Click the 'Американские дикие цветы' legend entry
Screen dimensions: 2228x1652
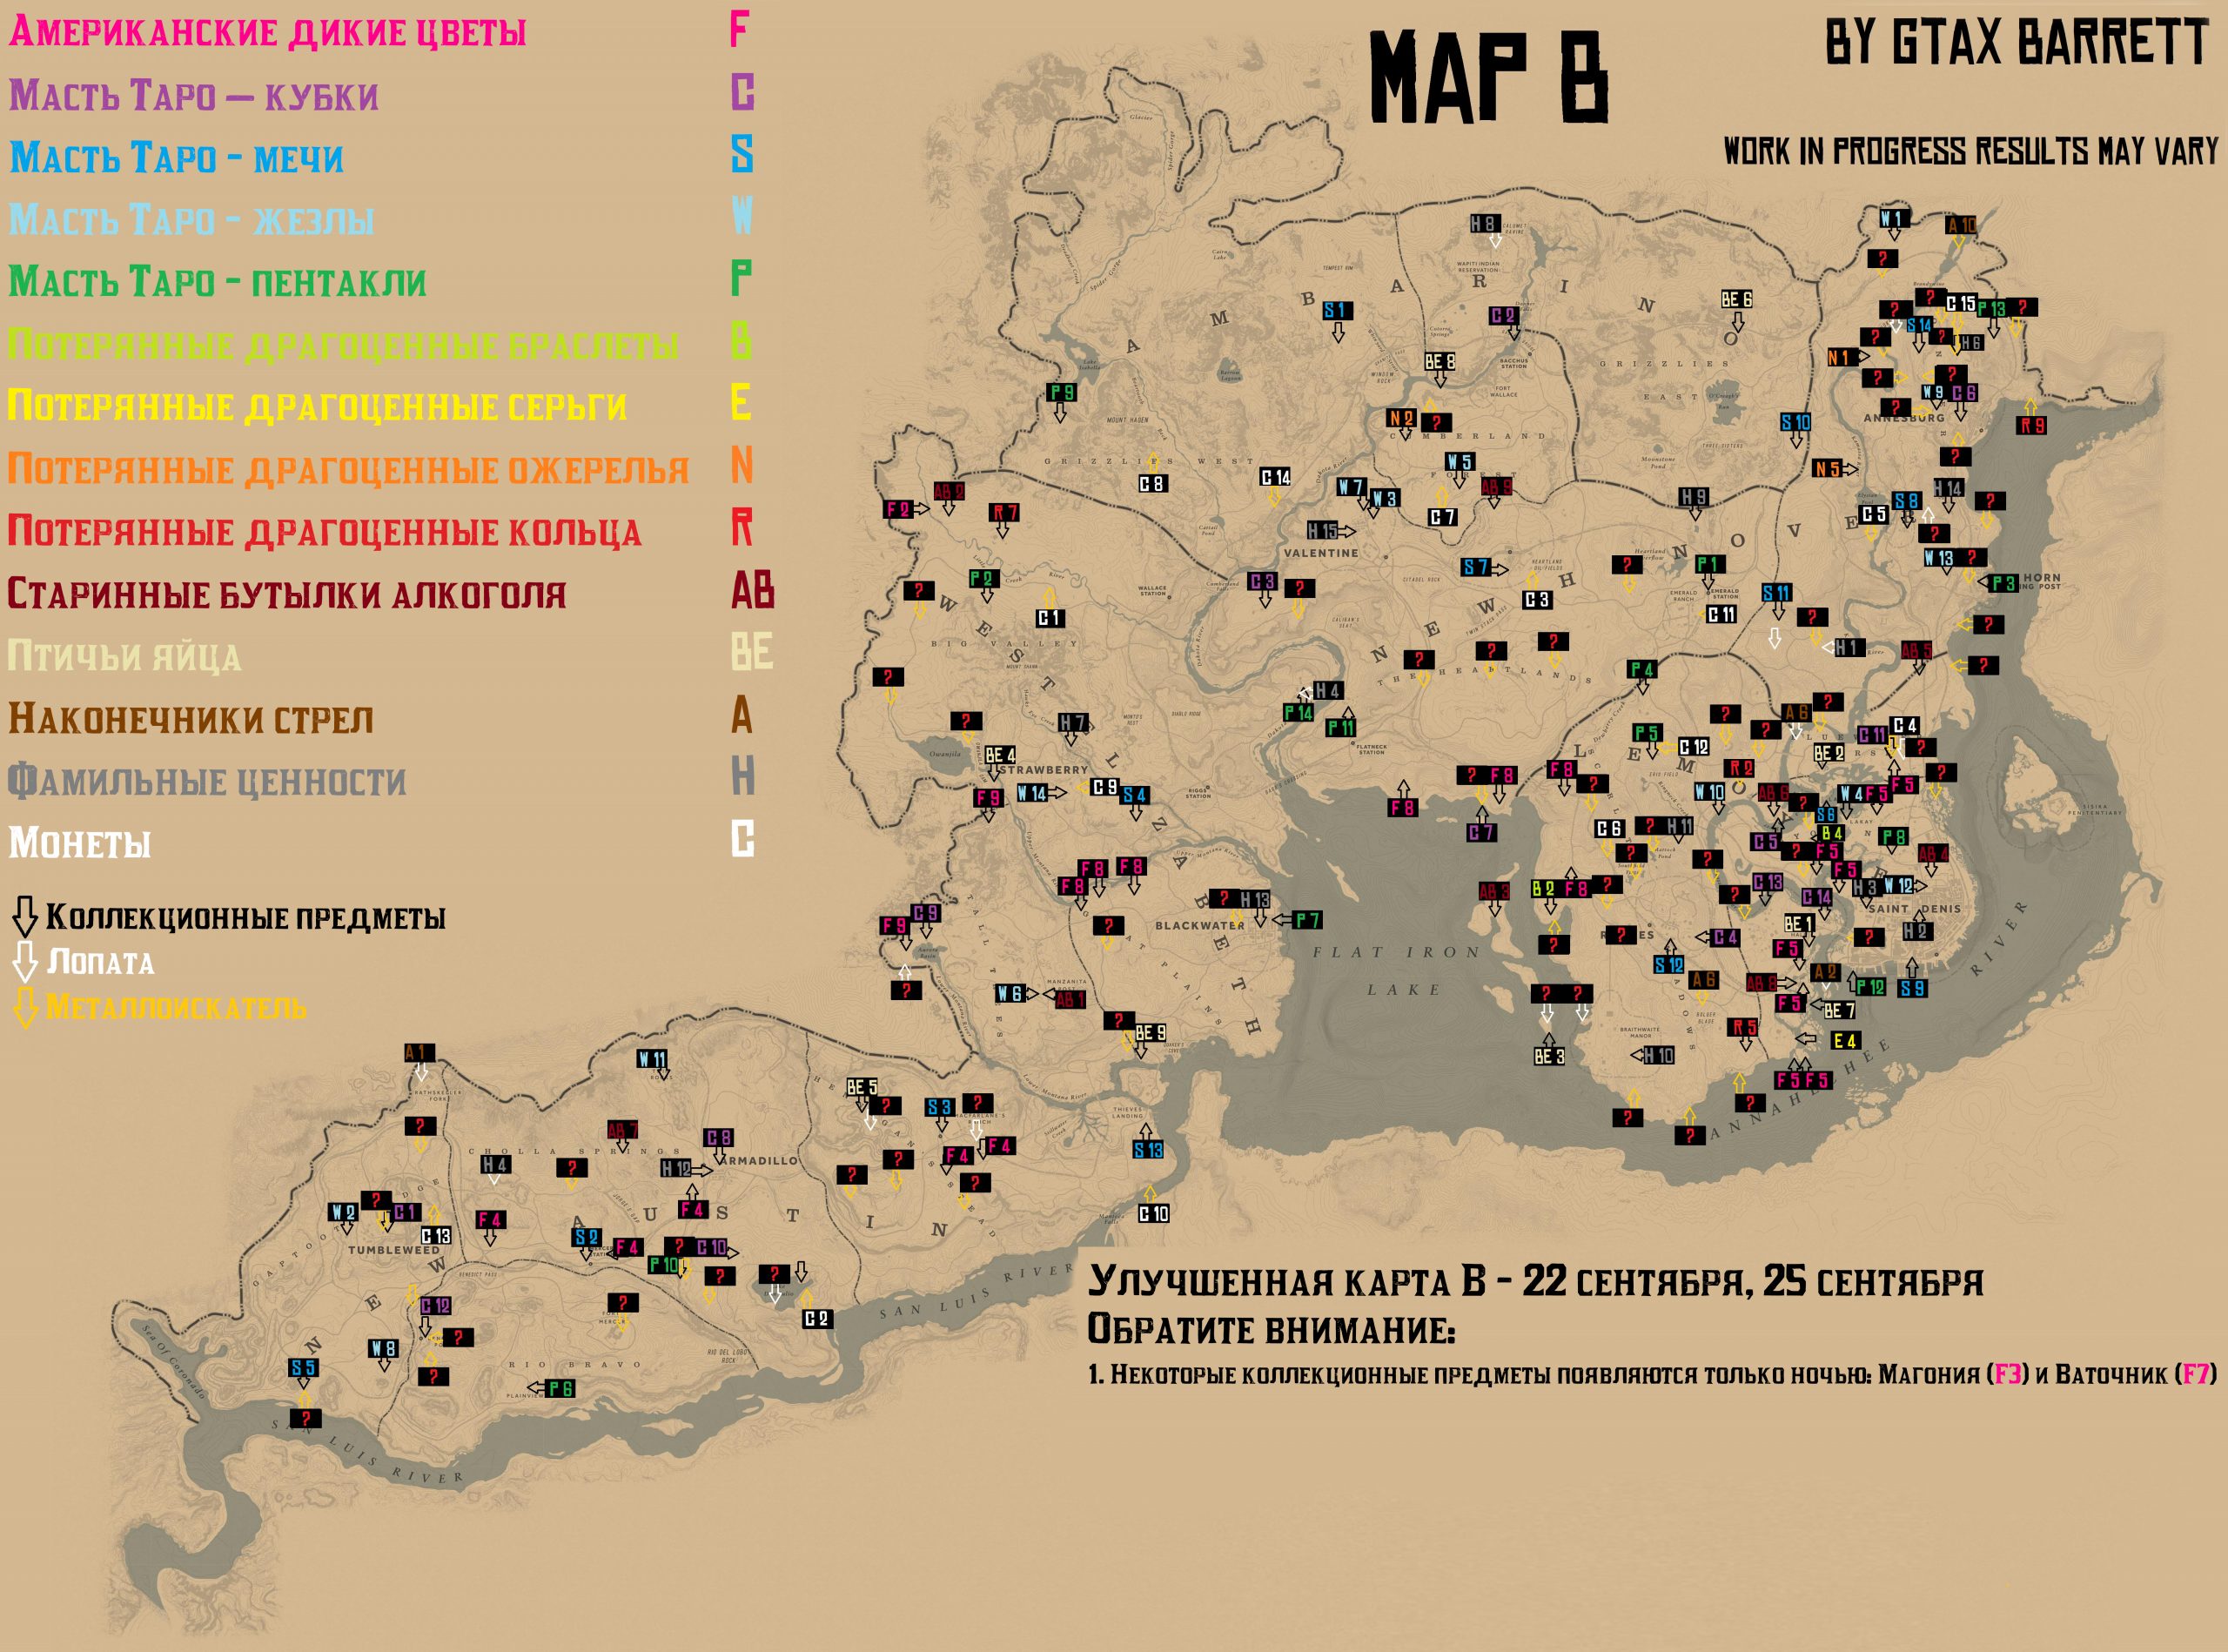click(x=267, y=32)
